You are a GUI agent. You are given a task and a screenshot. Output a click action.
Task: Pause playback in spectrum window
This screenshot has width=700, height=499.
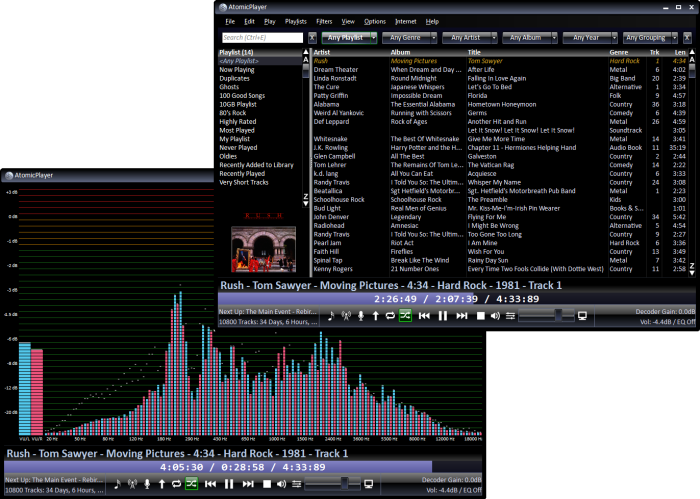coord(229,484)
